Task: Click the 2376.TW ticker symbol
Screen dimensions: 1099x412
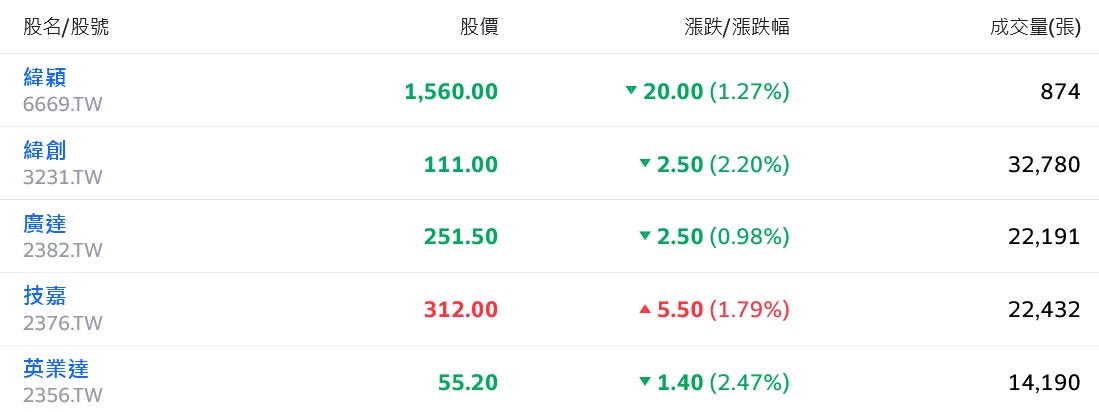Action: pos(62,324)
